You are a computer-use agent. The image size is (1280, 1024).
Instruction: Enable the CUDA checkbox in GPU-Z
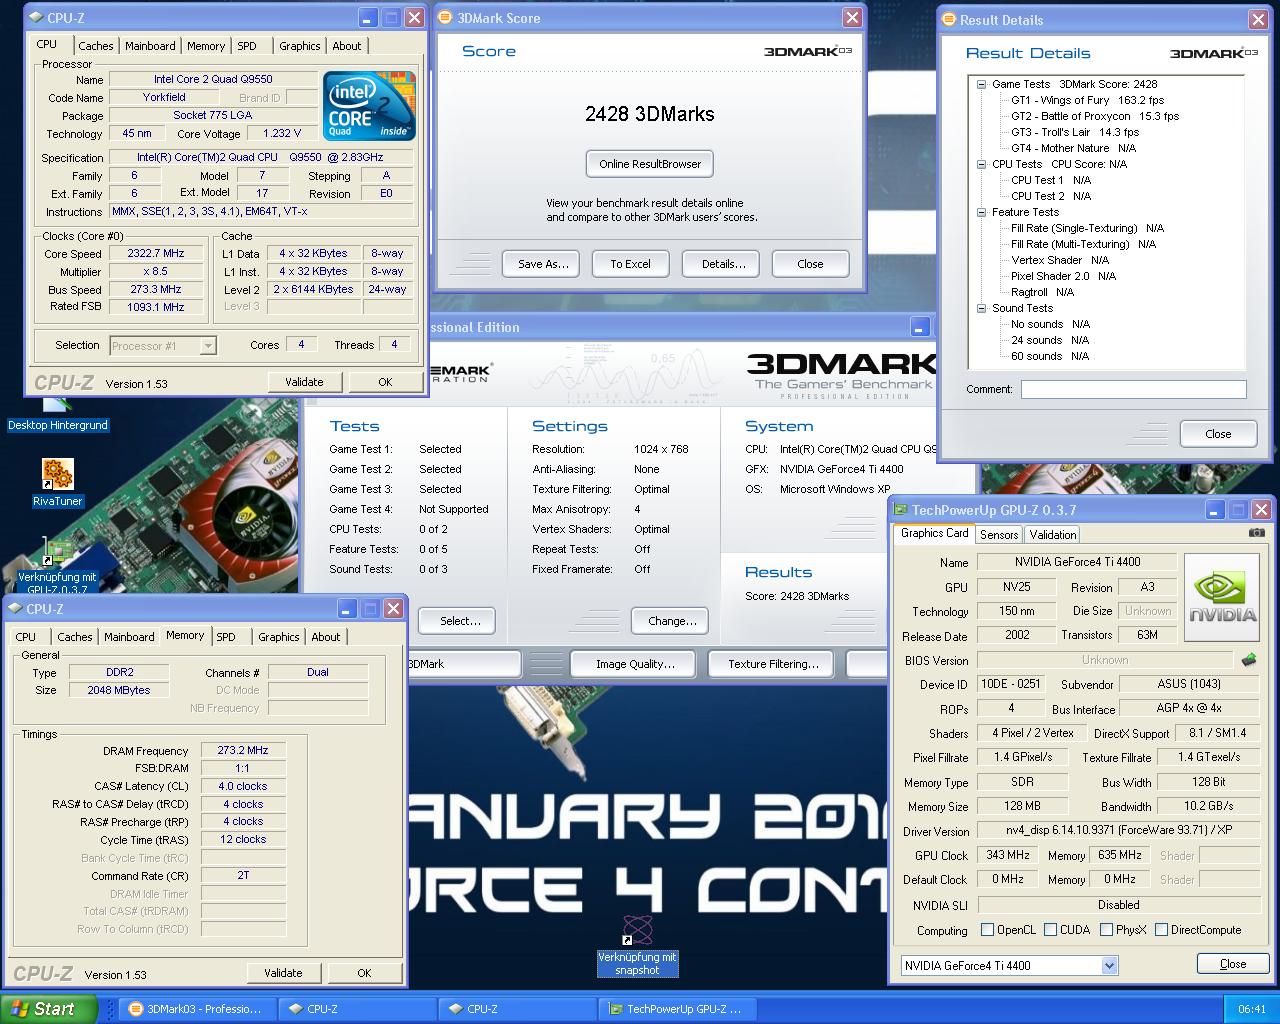pyautogui.click(x=1050, y=930)
